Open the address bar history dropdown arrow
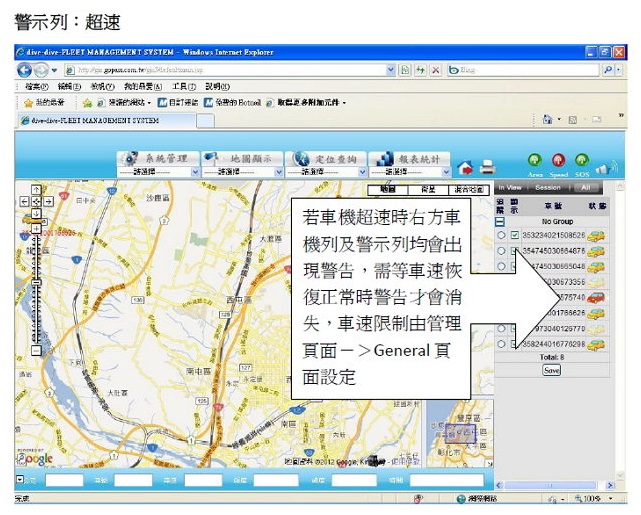 point(390,70)
